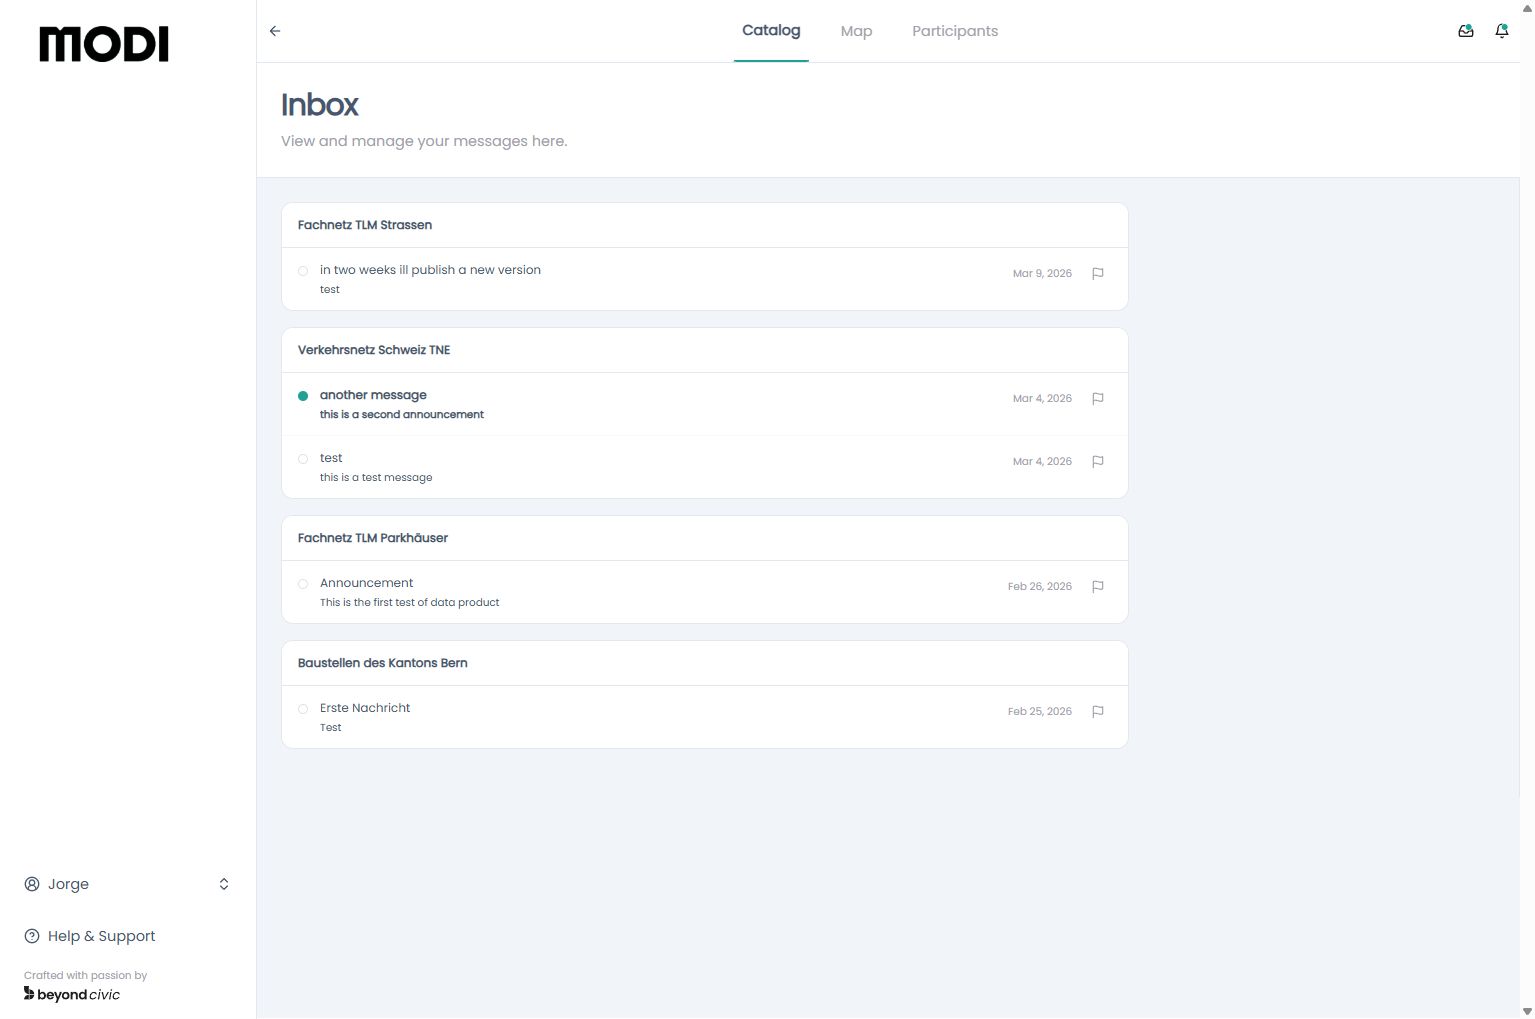Viewport: 1535px width, 1019px height.
Task: Open Help & Support link
Action: click(x=90, y=936)
